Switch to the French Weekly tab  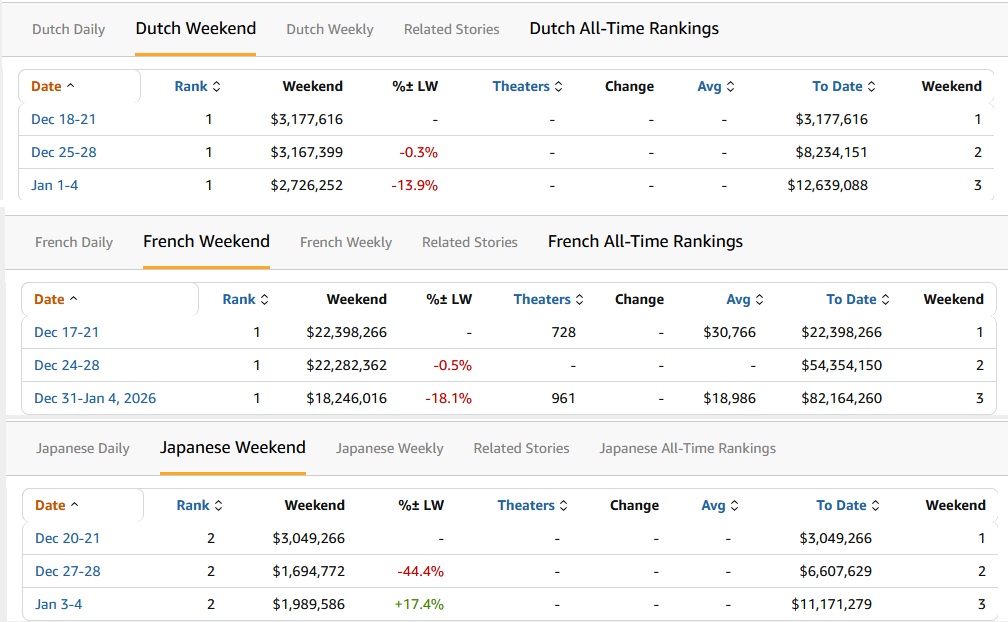pyautogui.click(x=346, y=242)
